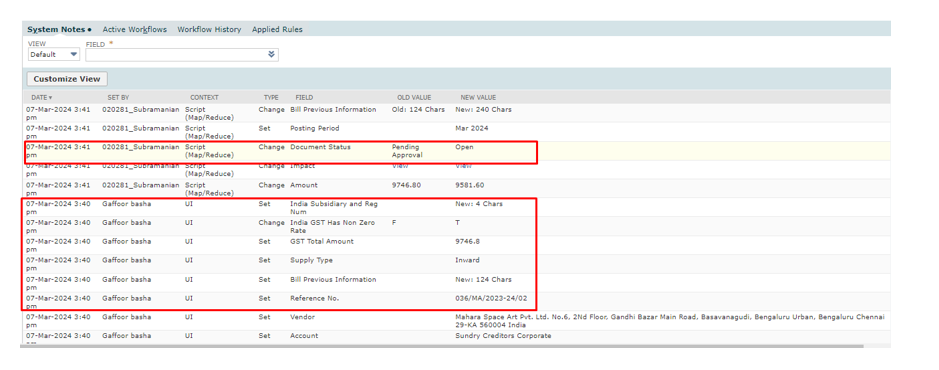The width and height of the screenshot is (939, 370).
Task: Open the Active Workflows tab
Action: (x=135, y=29)
